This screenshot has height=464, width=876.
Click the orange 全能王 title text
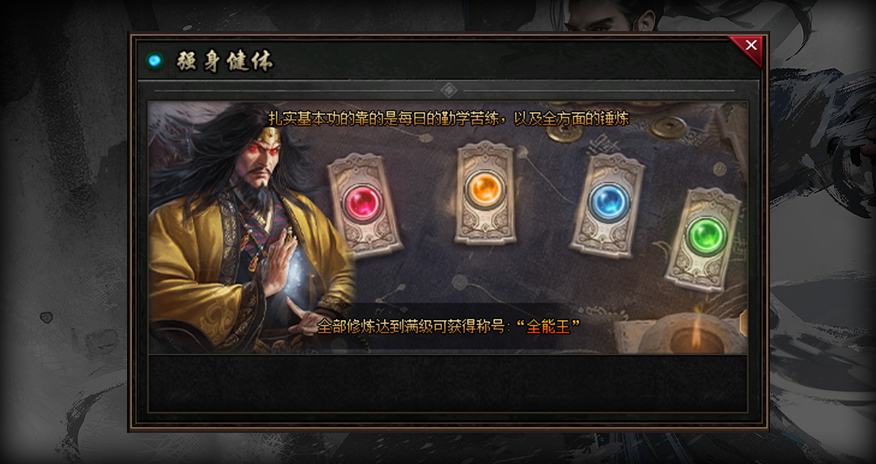[x=548, y=327]
